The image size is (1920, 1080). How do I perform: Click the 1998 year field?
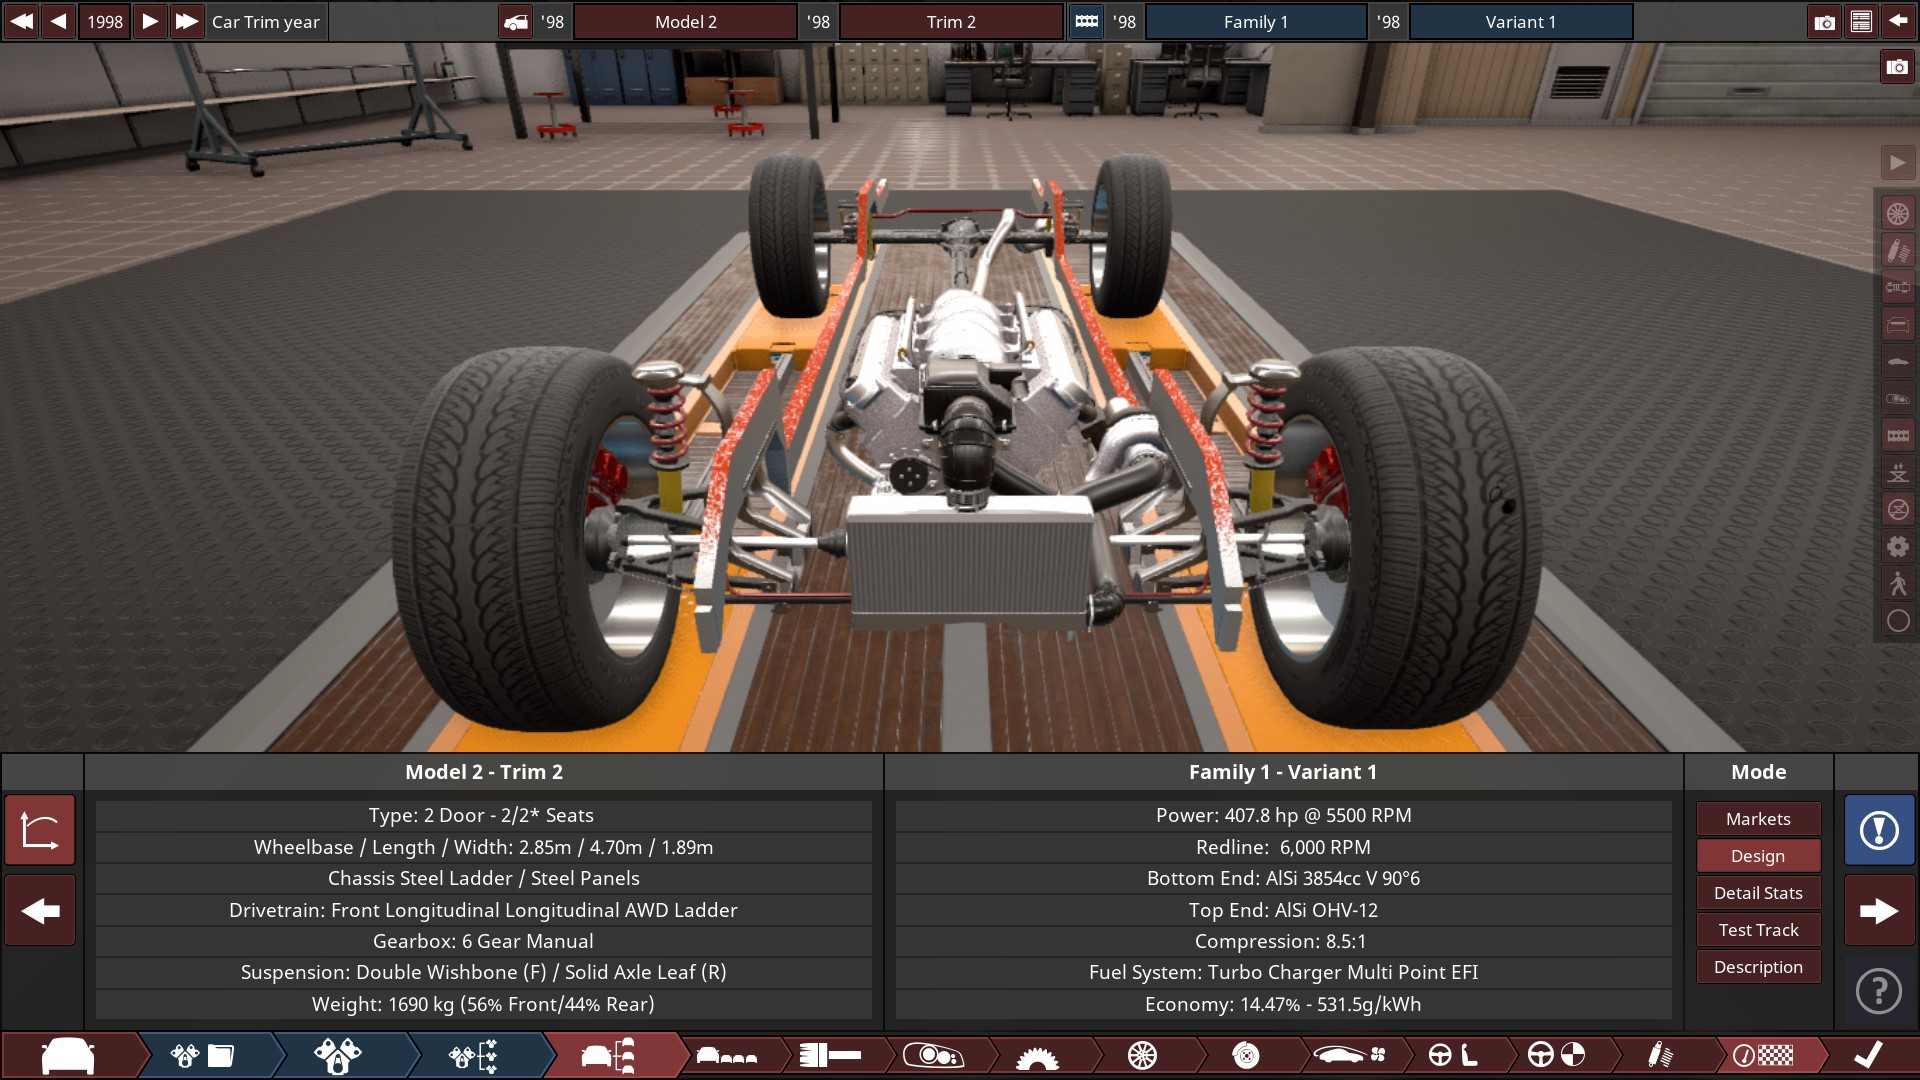tap(105, 21)
